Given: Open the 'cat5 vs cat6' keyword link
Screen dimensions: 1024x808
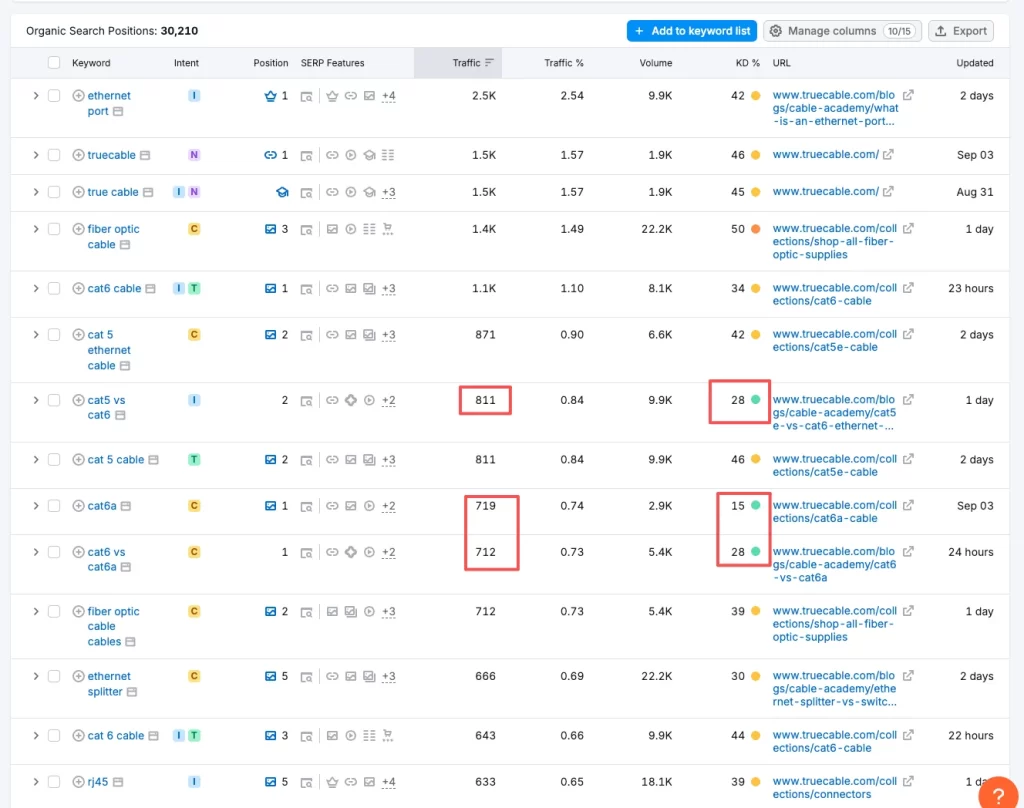Looking at the screenshot, I should click(106, 408).
